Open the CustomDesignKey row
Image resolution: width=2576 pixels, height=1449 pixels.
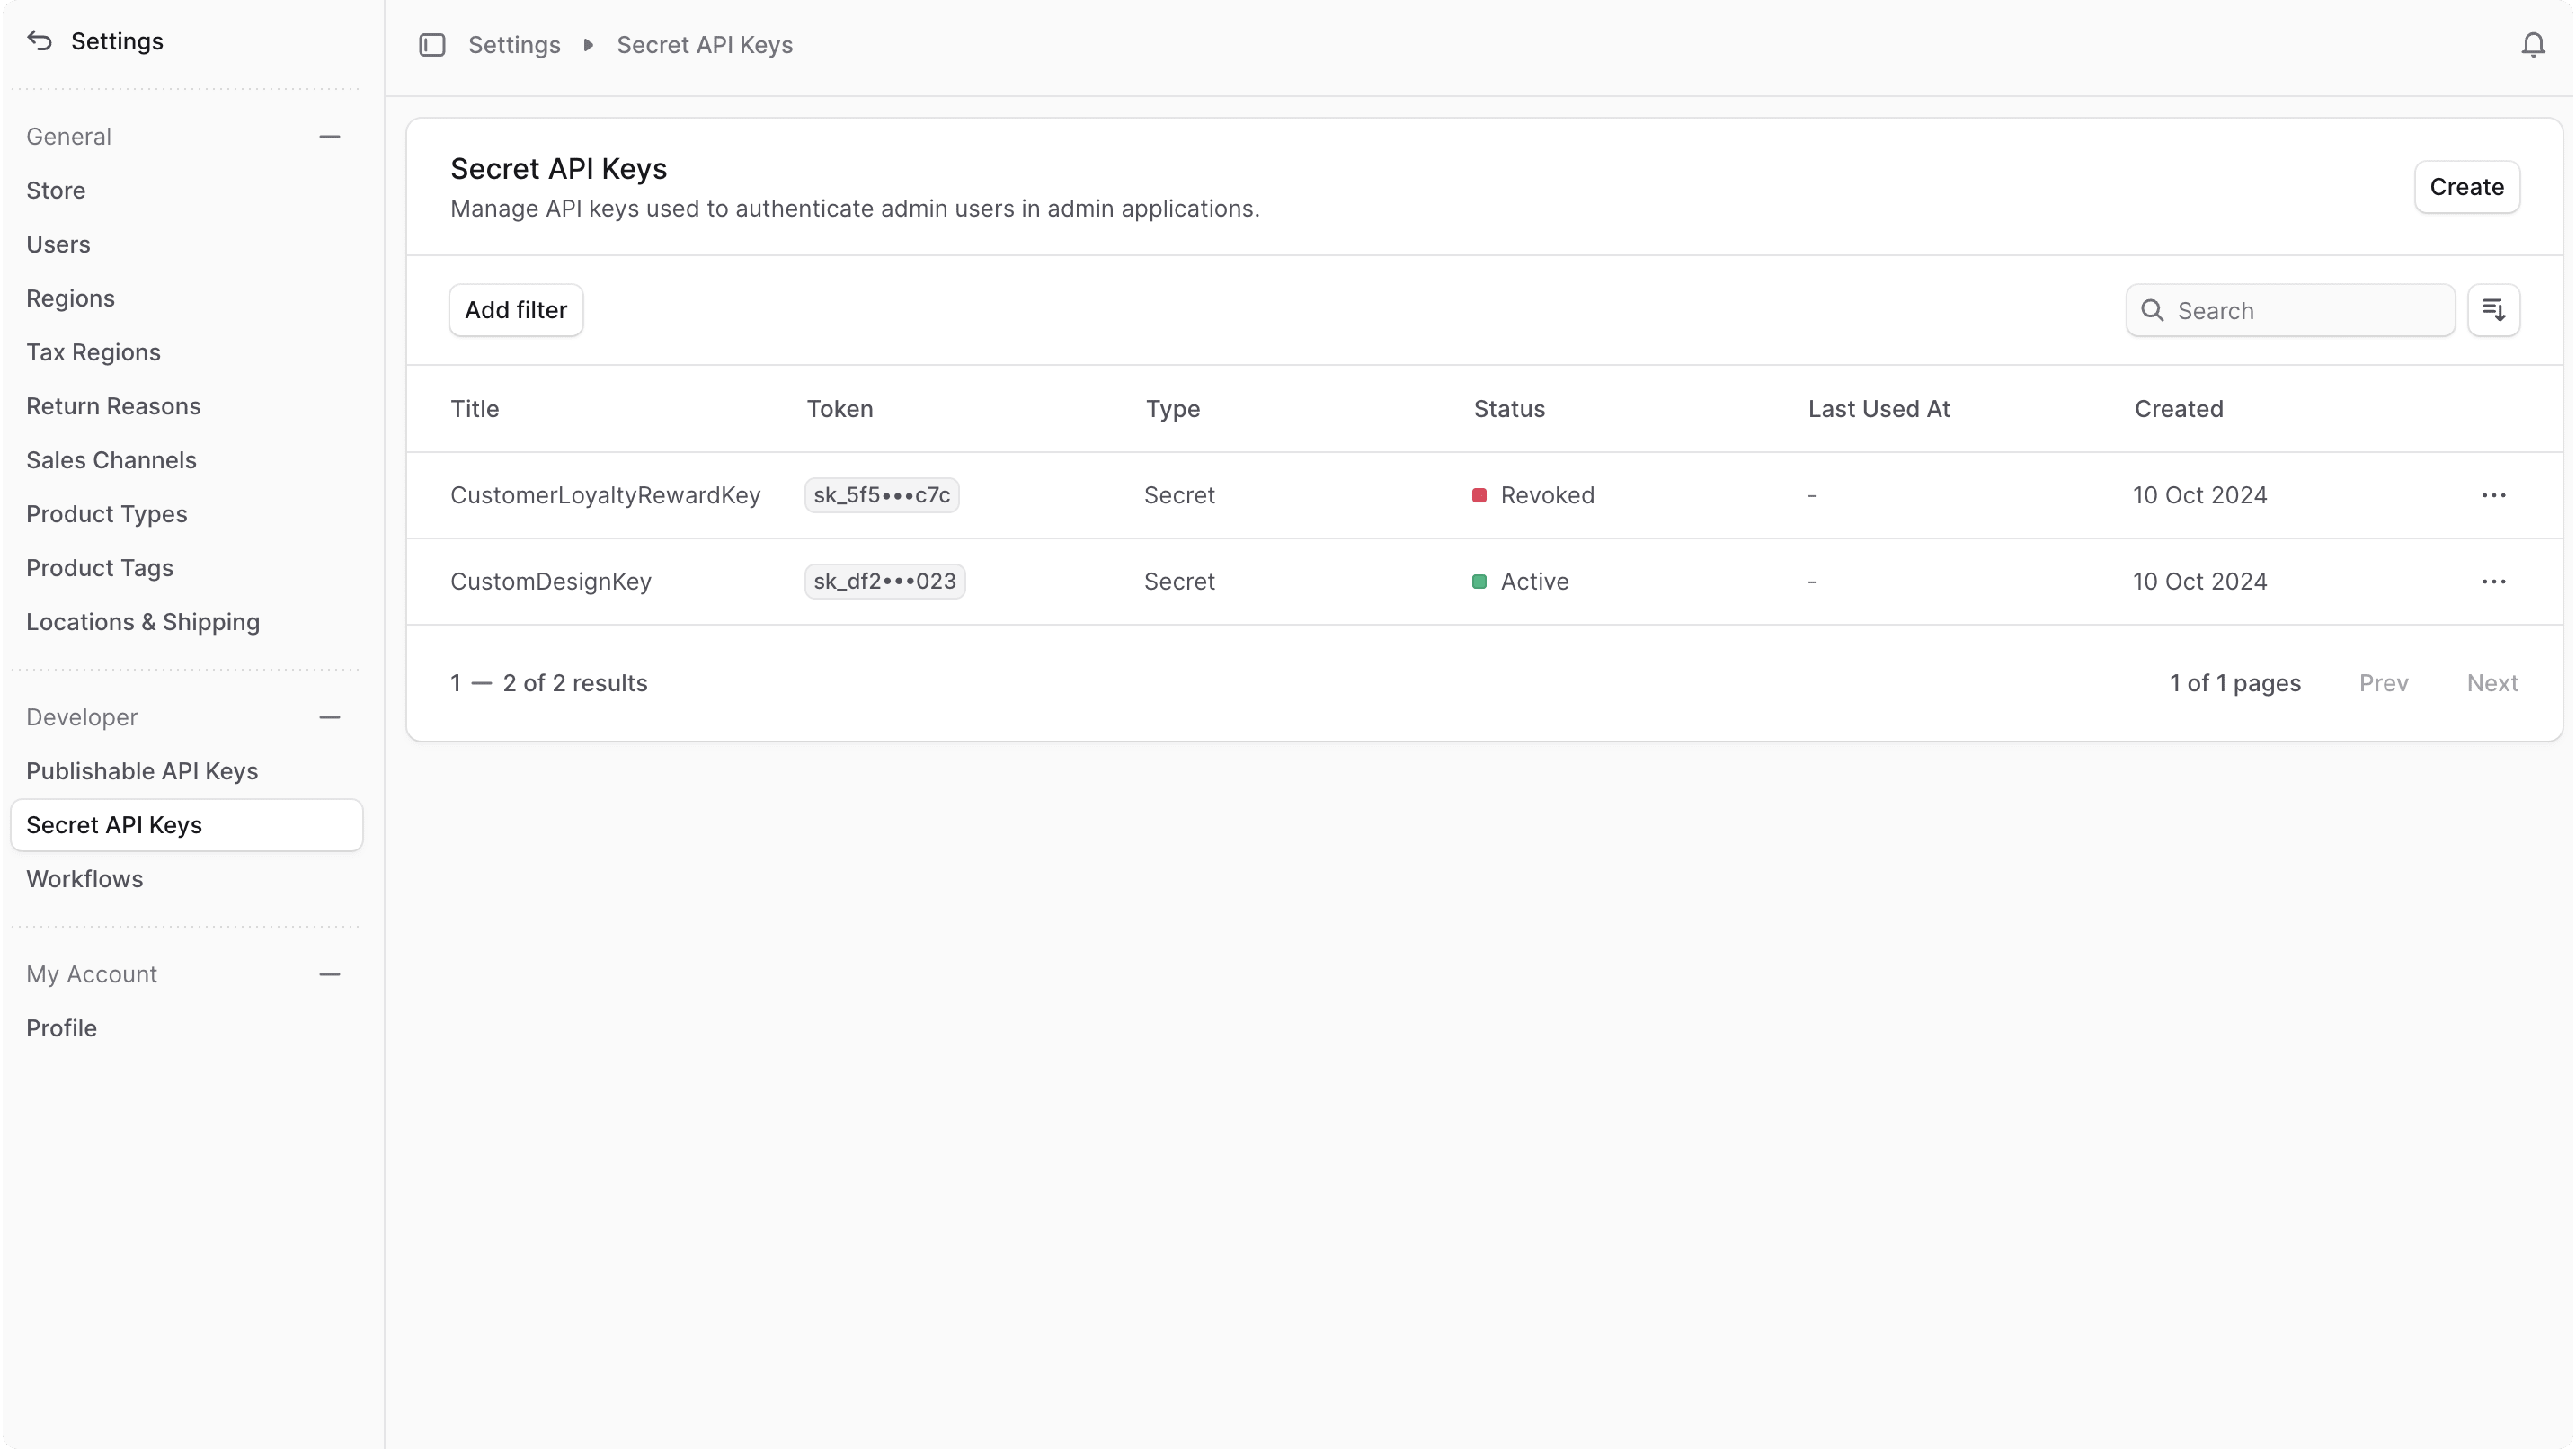551,581
